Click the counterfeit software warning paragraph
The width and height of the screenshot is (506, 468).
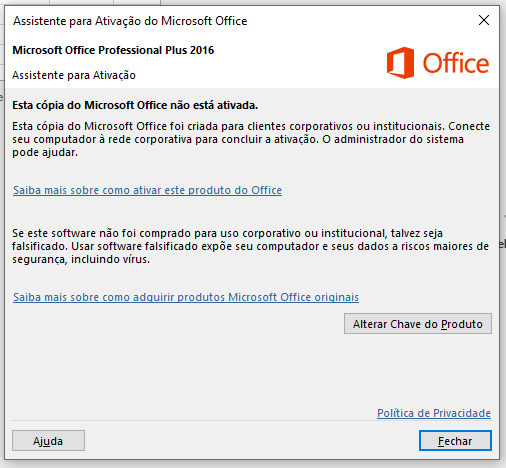point(250,246)
